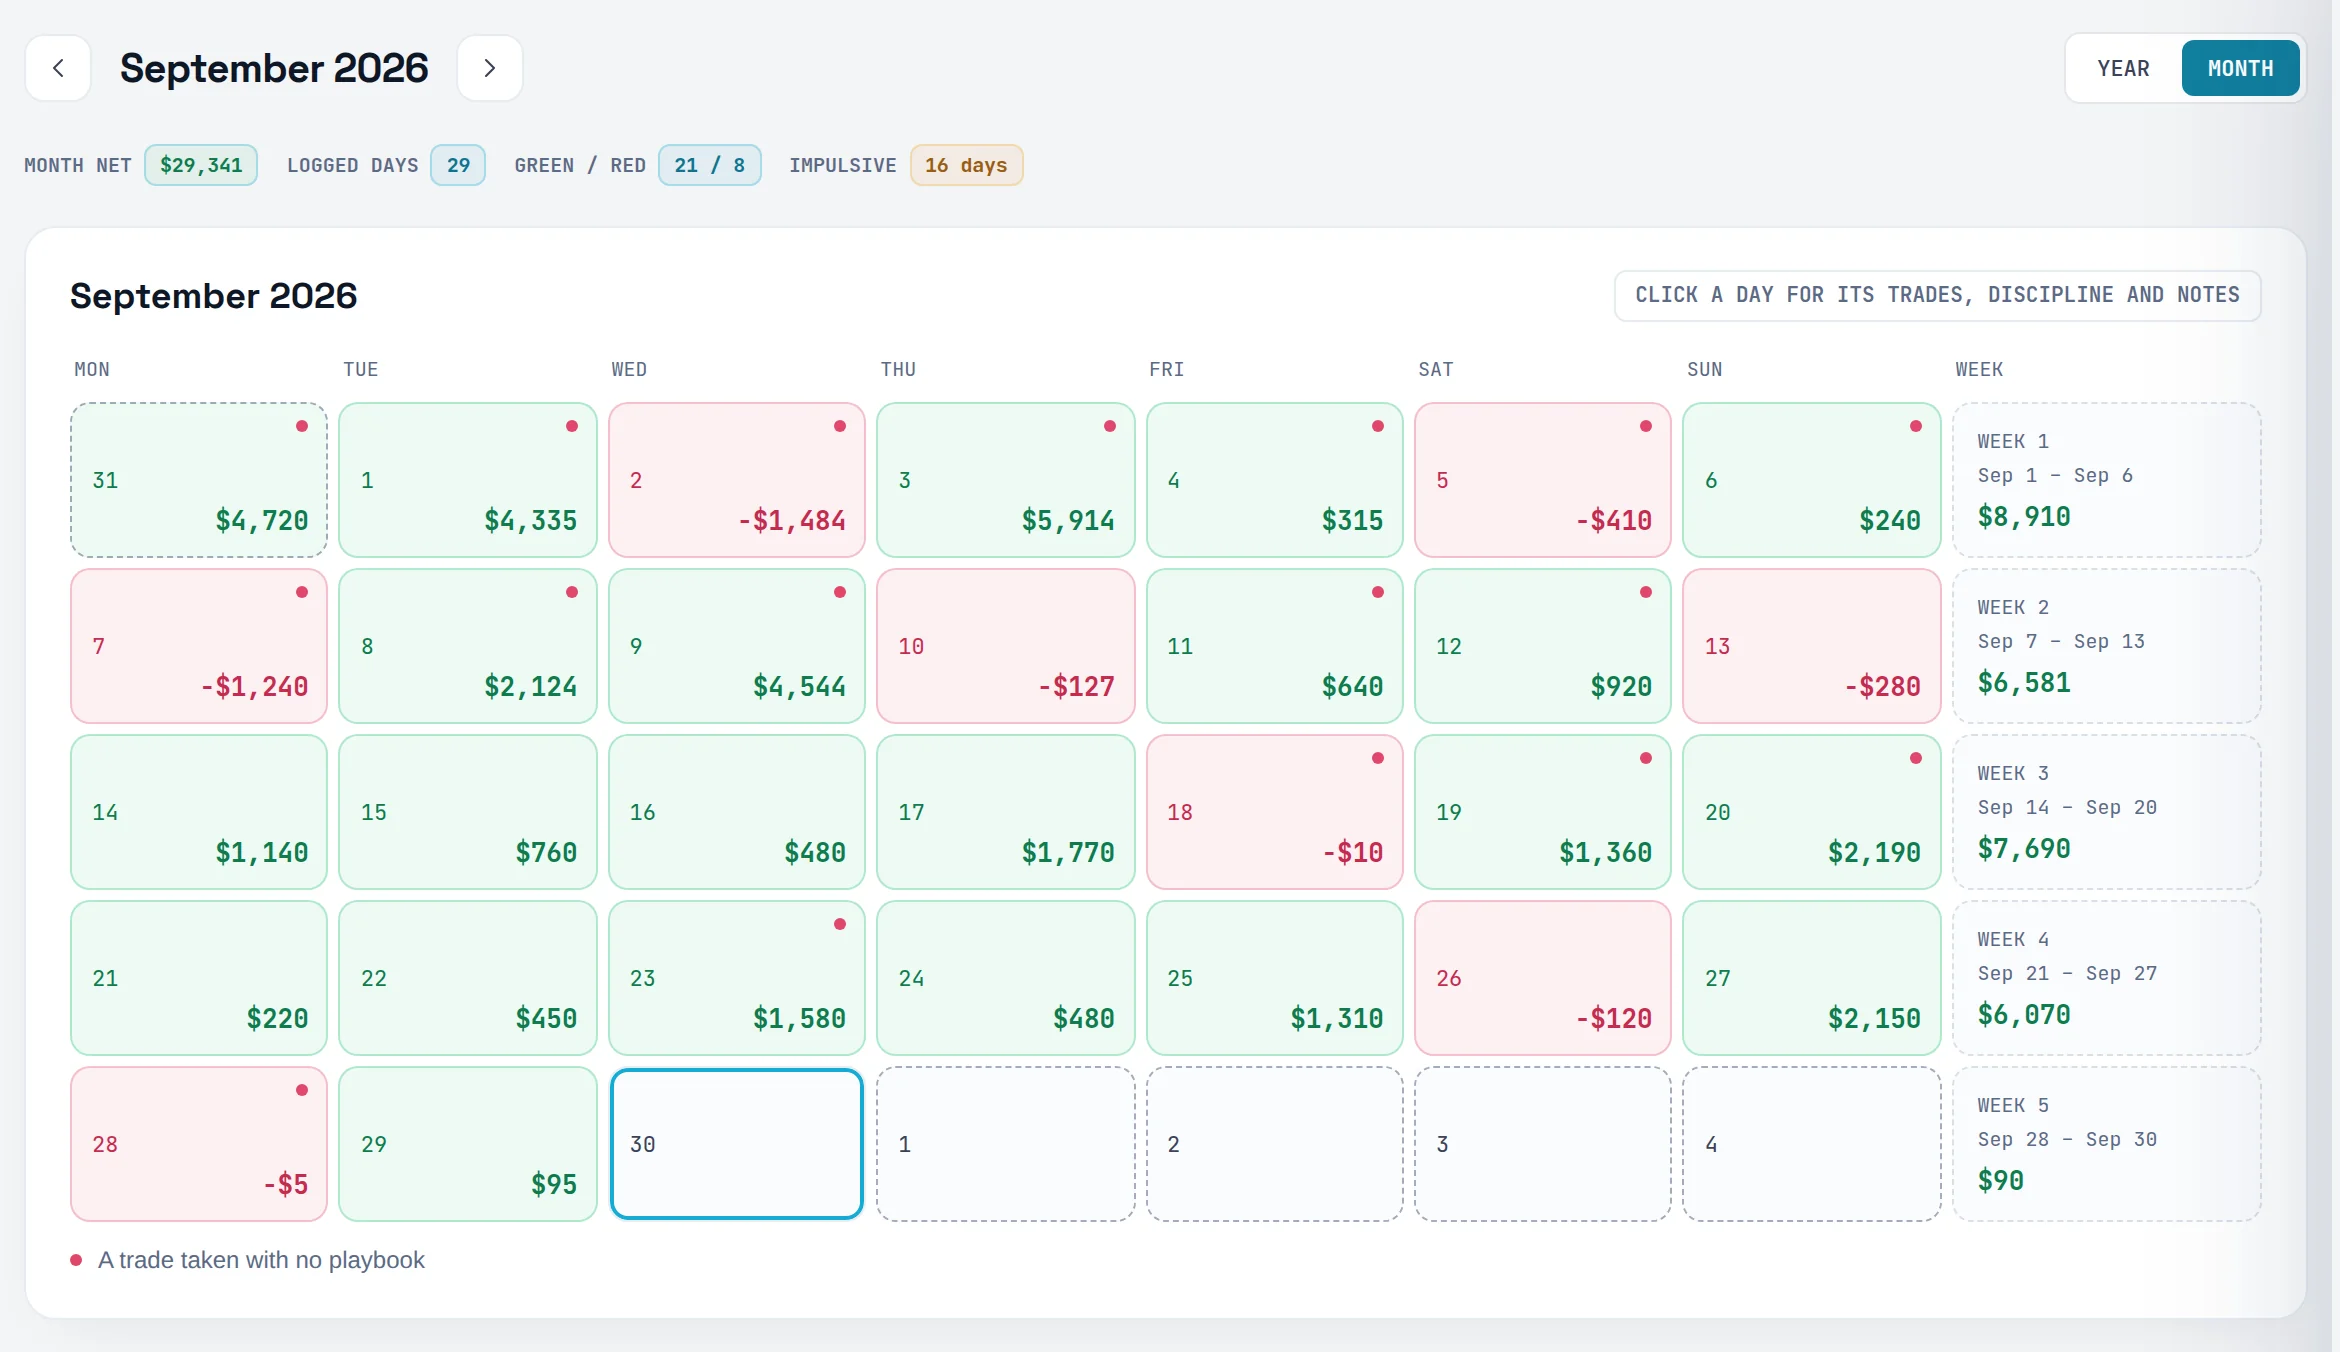The width and height of the screenshot is (2340, 1352).
Task: Open day 13 with -$280
Action: point(1812,646)
